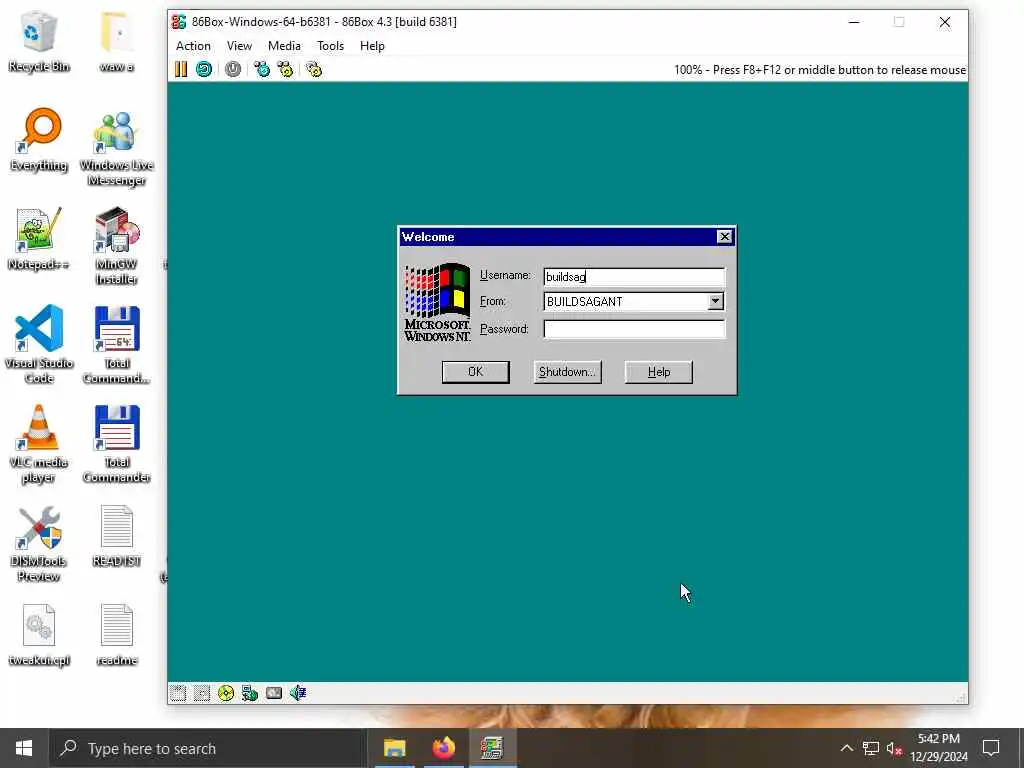Click Help button in Welcome dialog
Screen dimensions: 1024x768
pyautogui.click(x=658, y=372)
